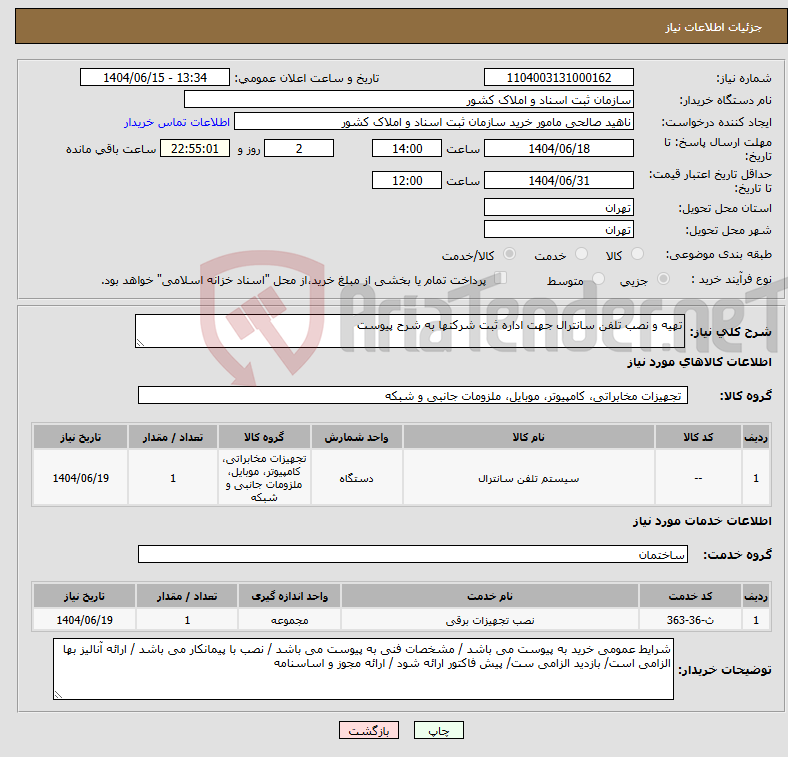Click service name cell نصب تجهیزات برقی
This screenshot has width=788, height=757.
(490, 620)
